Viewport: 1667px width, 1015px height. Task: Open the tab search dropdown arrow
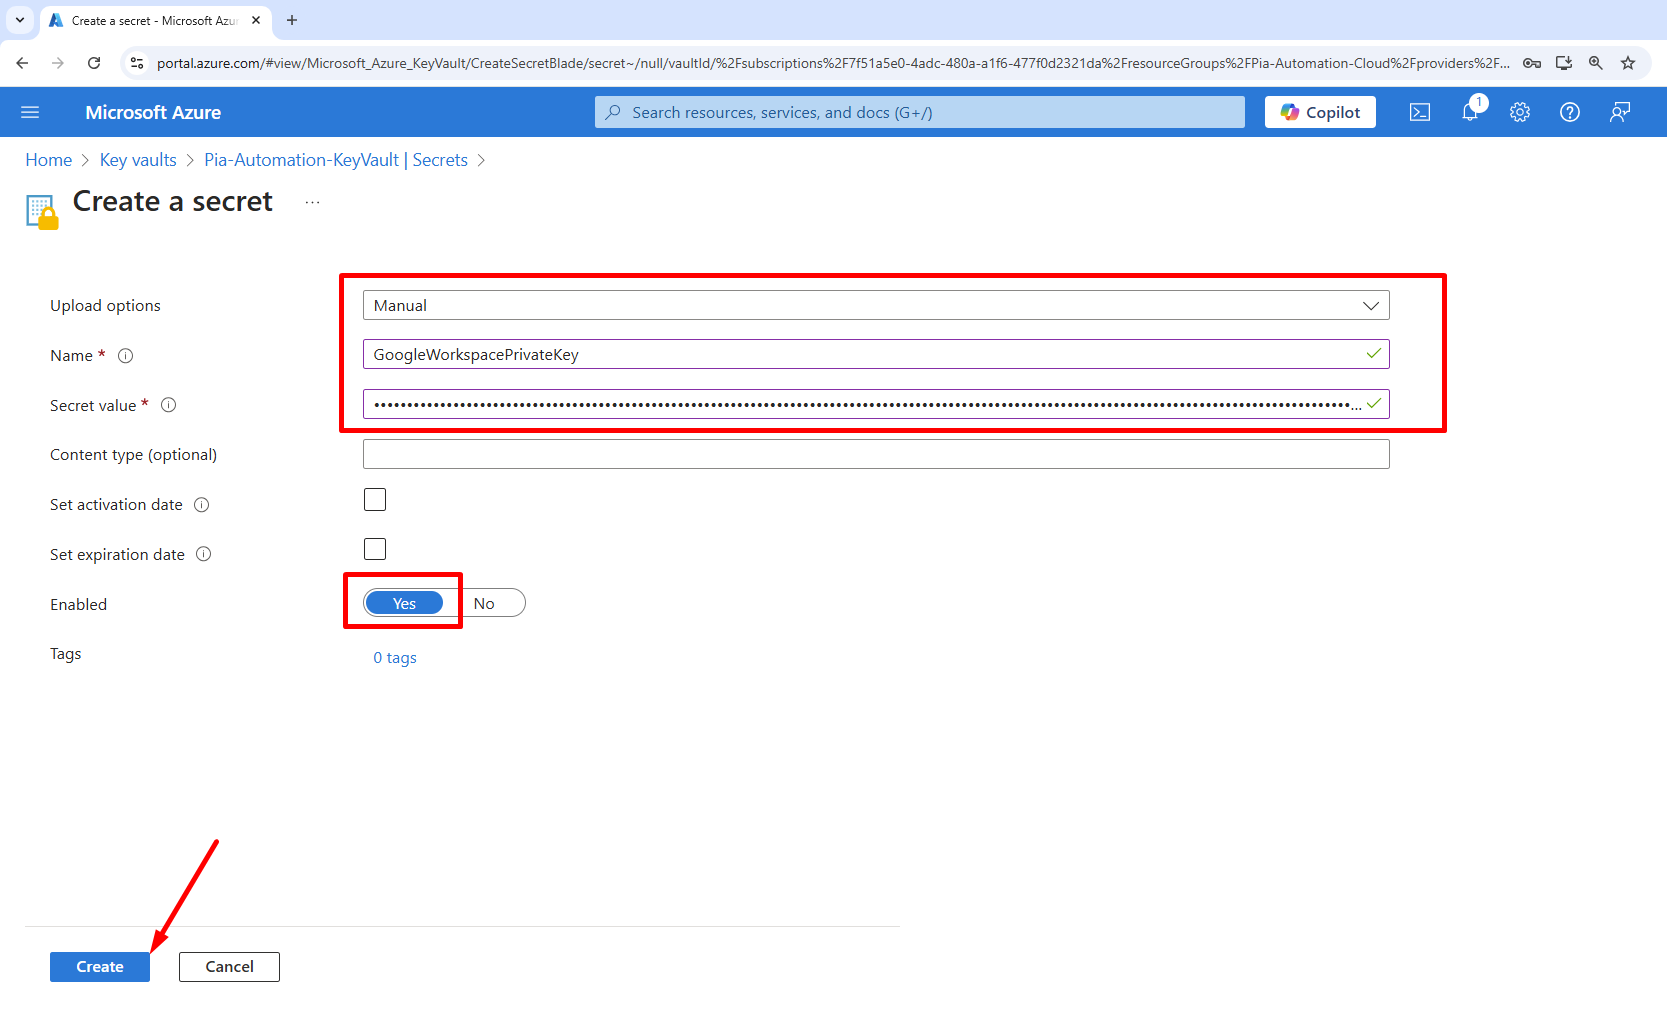pyautogui.click(x=20, y=20)
